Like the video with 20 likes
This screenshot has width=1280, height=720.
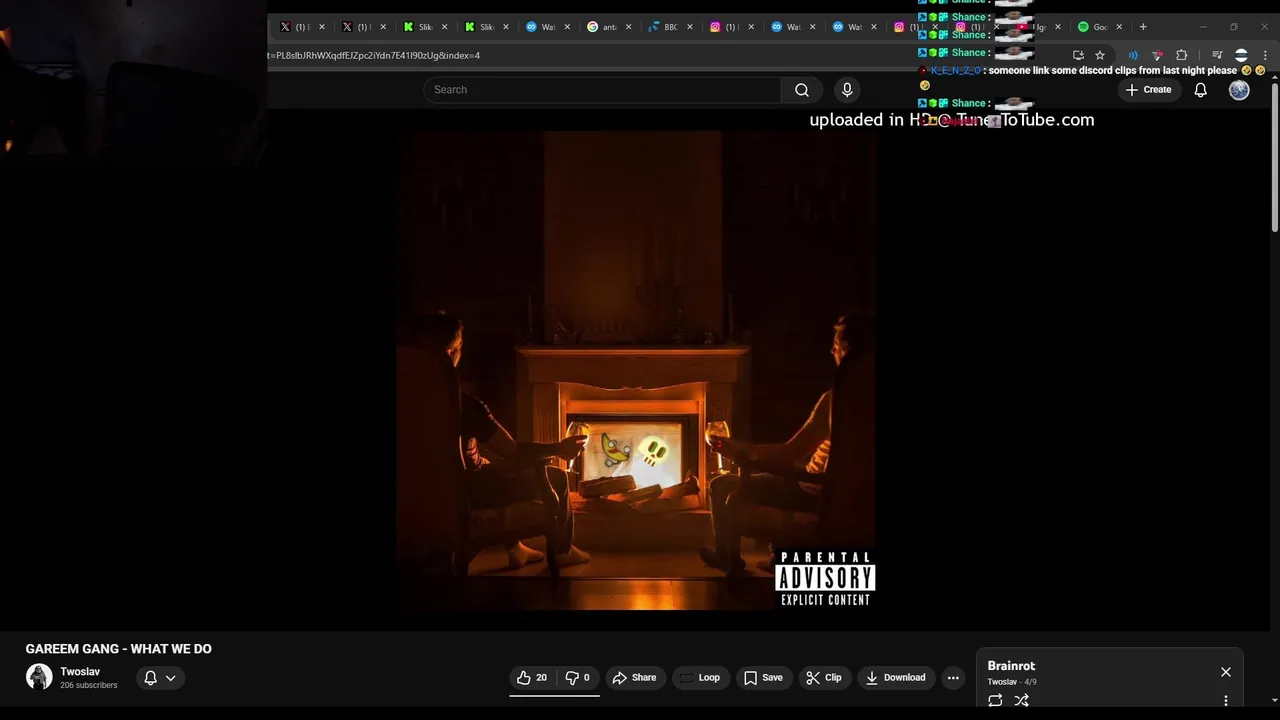532,678
